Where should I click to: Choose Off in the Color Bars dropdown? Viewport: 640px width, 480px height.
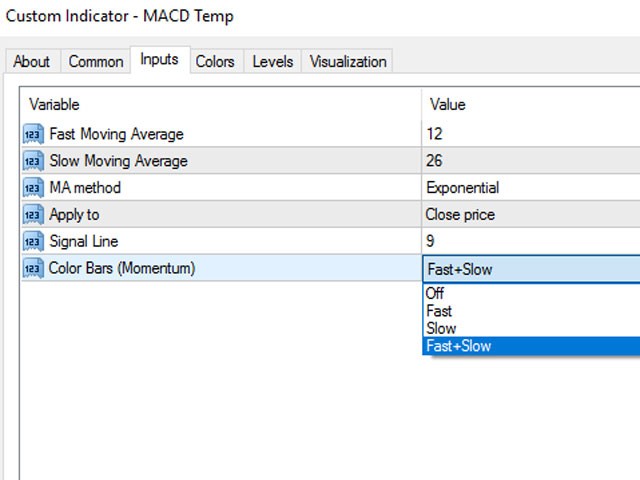(x=435, y=293)
